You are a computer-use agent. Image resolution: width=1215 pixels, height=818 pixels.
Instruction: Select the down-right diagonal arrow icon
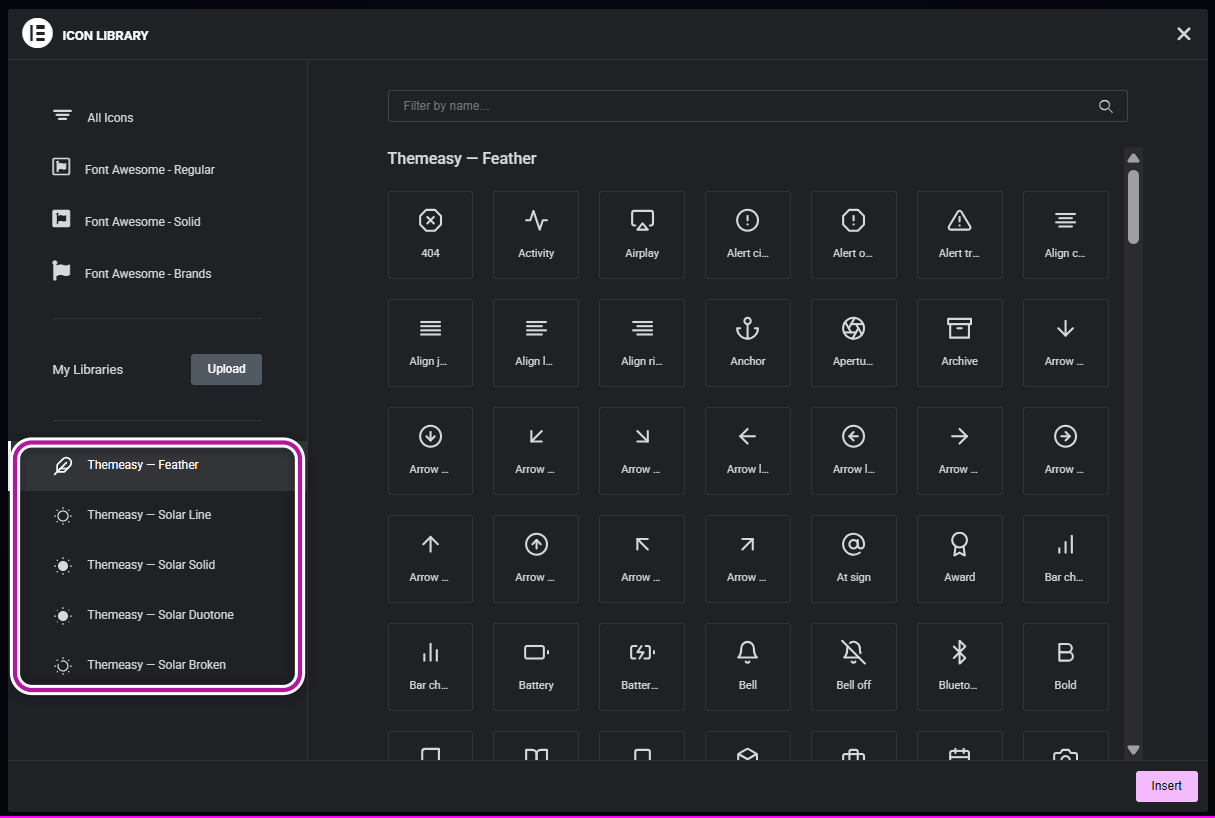(642, 451)
